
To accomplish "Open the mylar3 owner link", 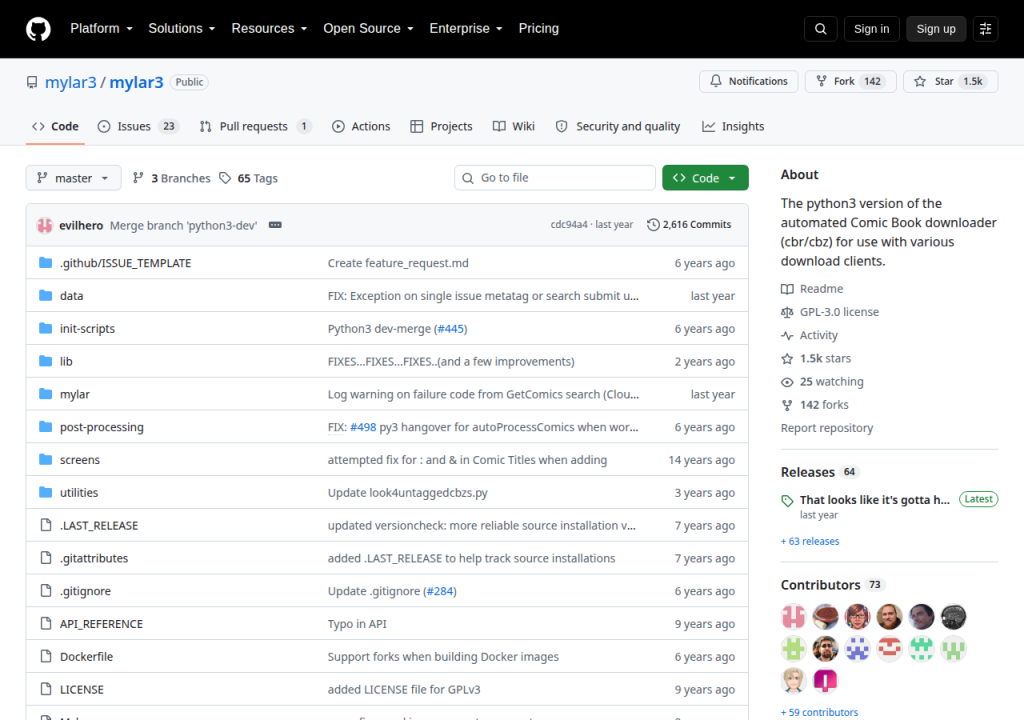I will click(71, 82).
